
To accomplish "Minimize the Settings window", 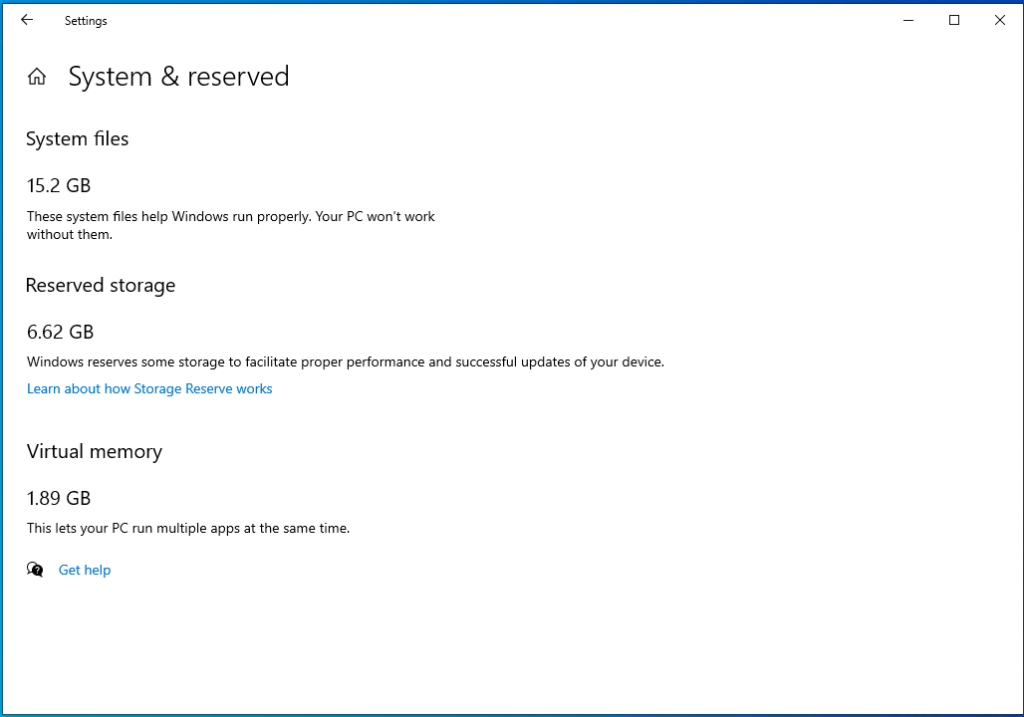I will point(907,19).
